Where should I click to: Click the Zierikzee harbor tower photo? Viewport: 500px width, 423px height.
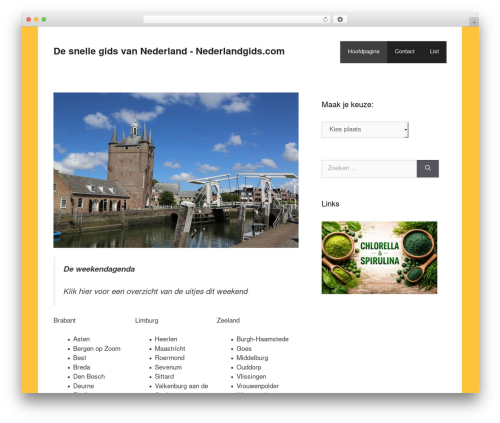pyautogui.click(x=176, y=170)
